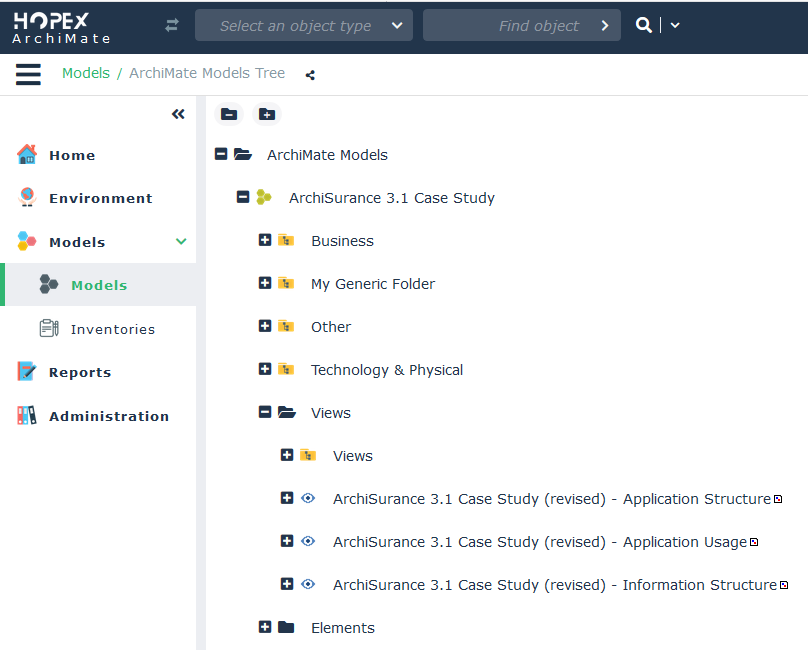The height and width of the screenshot is (650, 808).
Task: Expand the Business folder node
Action: [265, 241]
